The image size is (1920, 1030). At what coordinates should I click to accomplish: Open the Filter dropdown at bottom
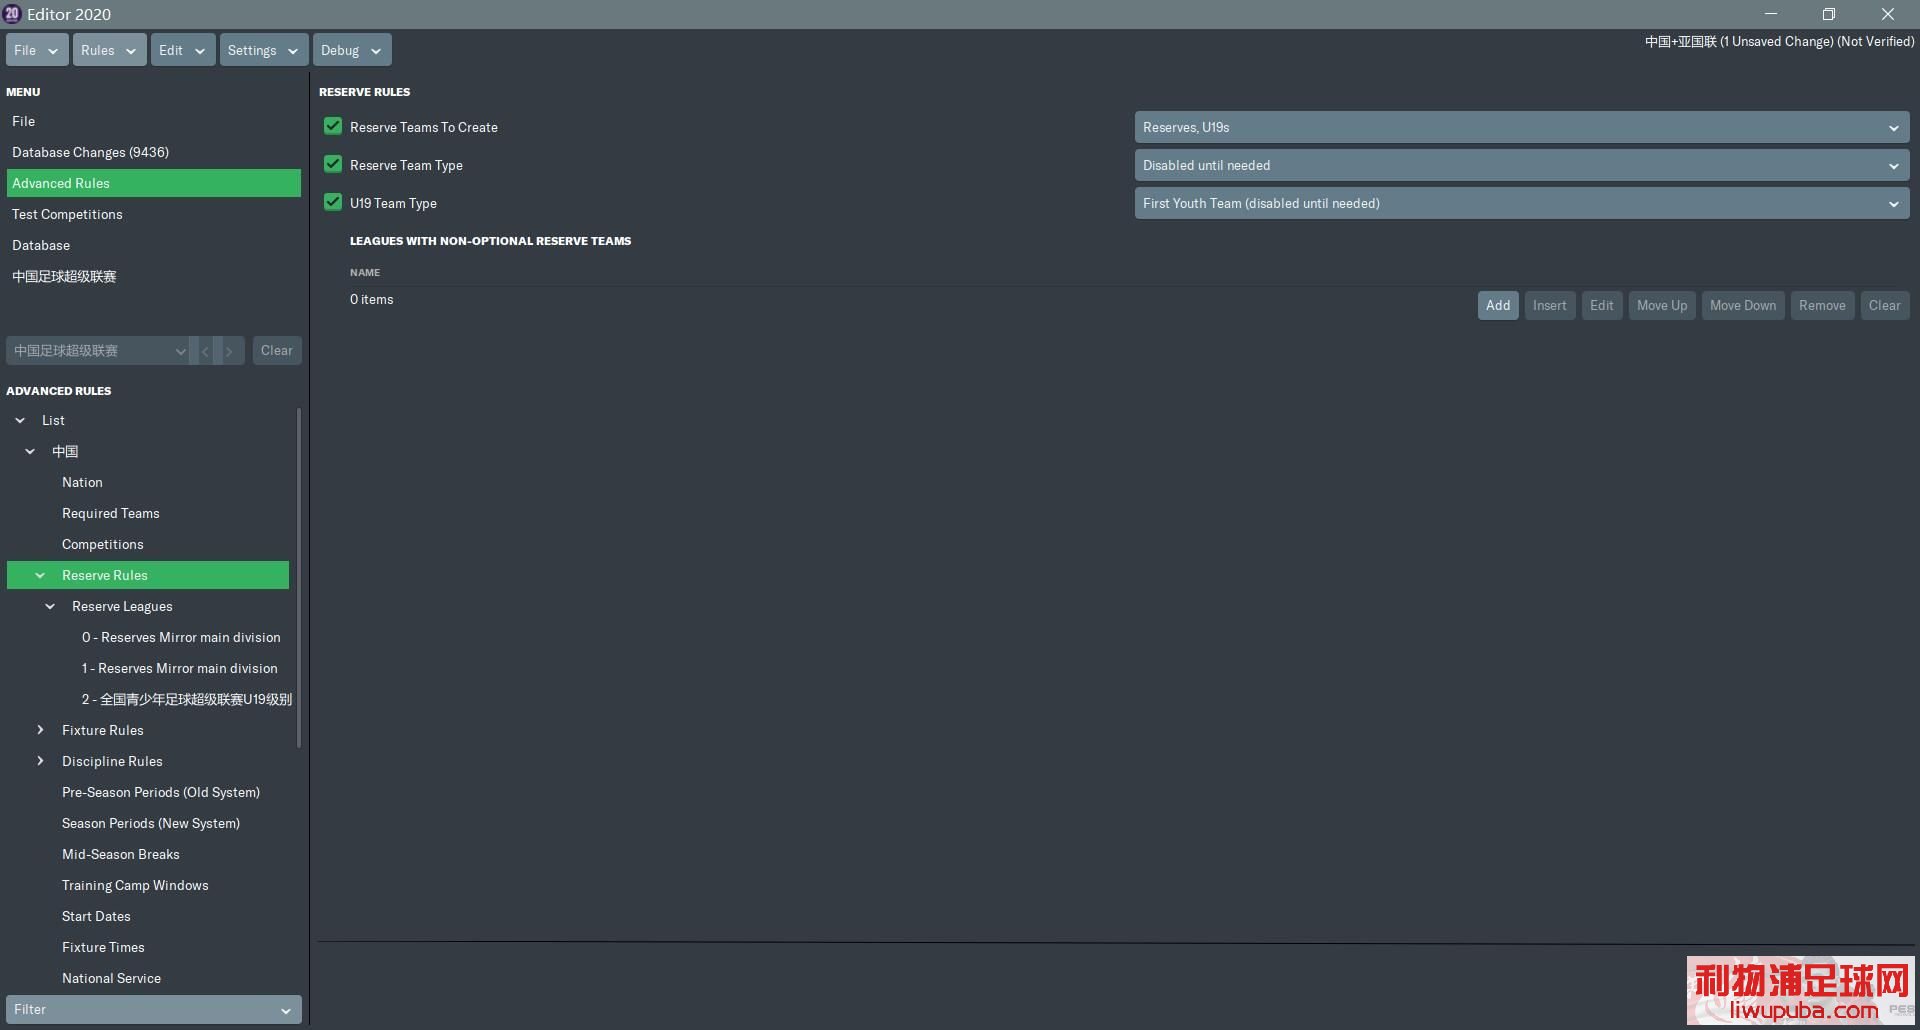[154, 1010]
